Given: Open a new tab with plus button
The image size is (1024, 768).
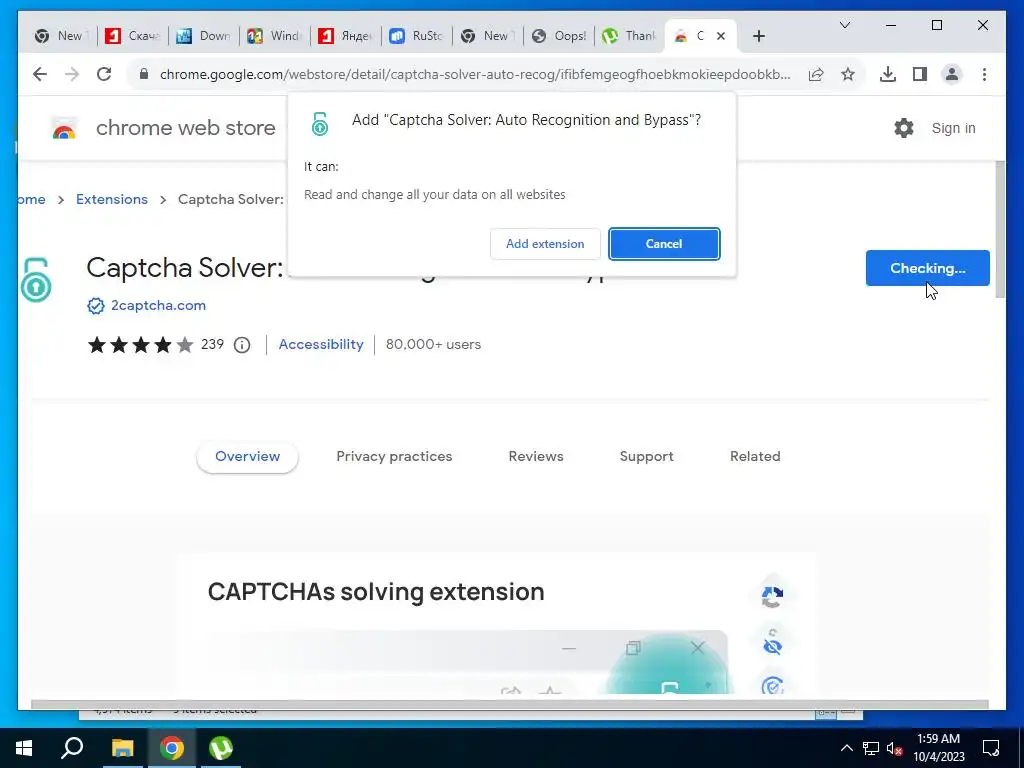Looking at the screenshot, I should point(758,36).
